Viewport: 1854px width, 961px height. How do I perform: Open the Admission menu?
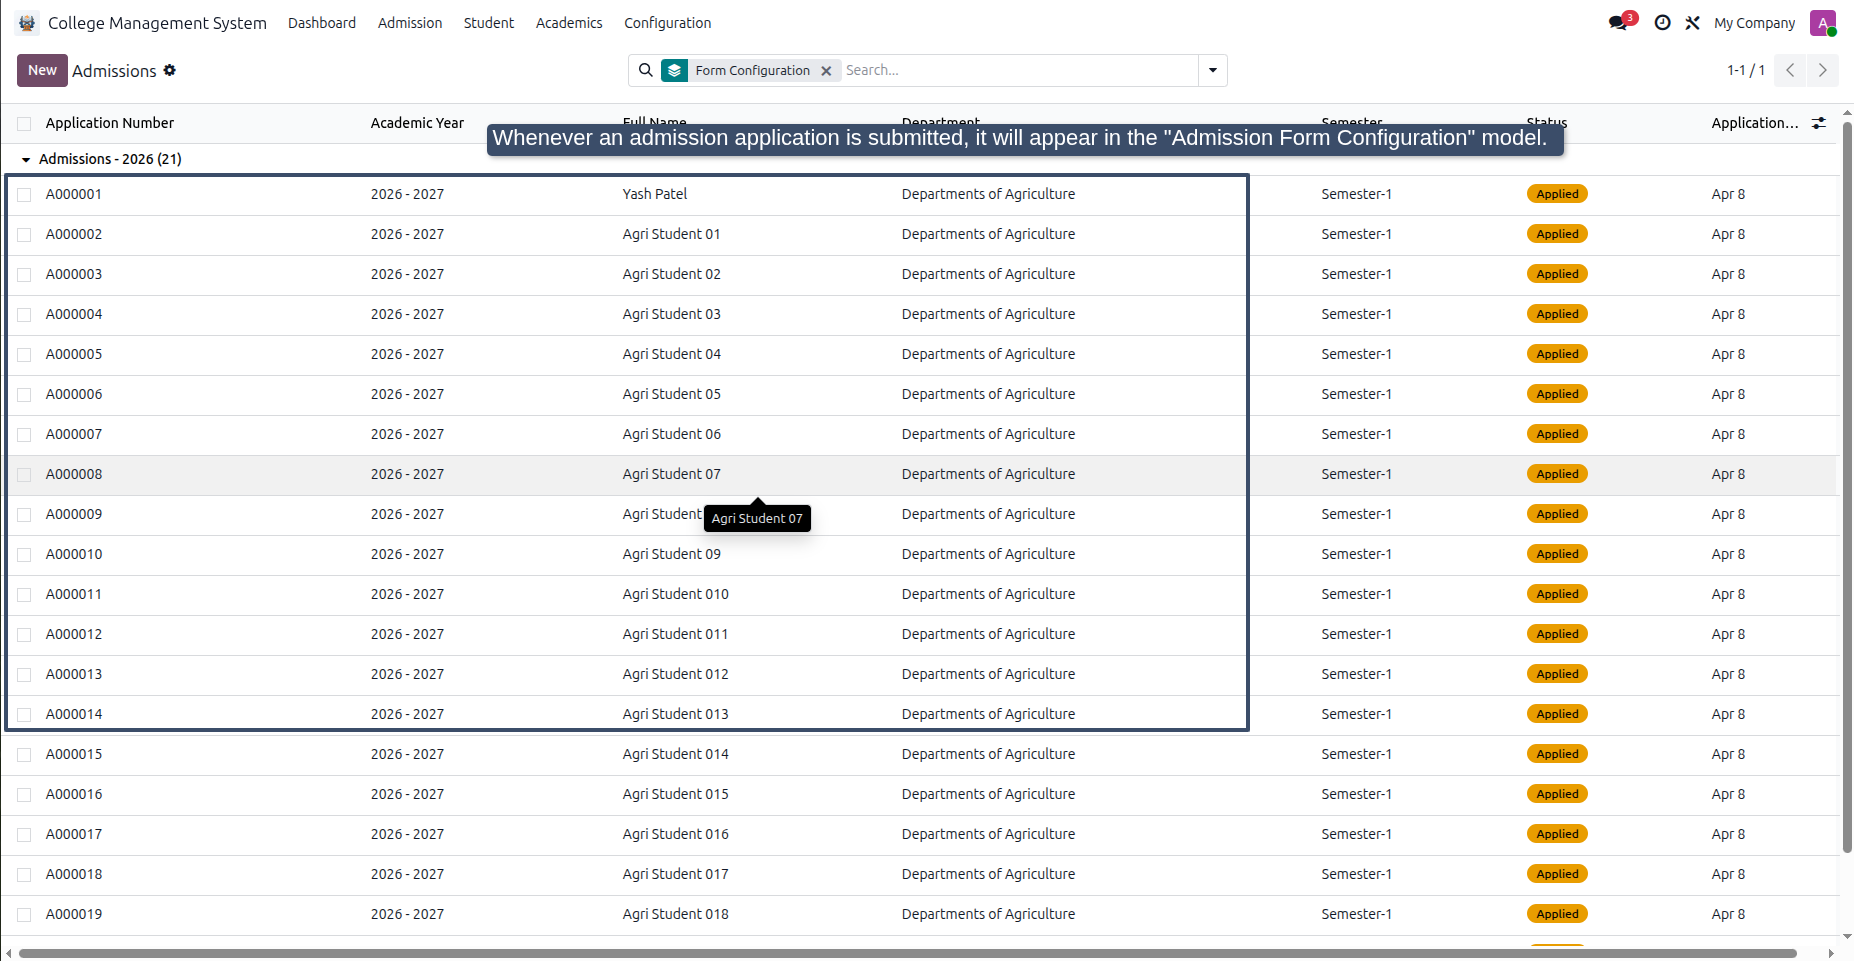tap(410, 23)
